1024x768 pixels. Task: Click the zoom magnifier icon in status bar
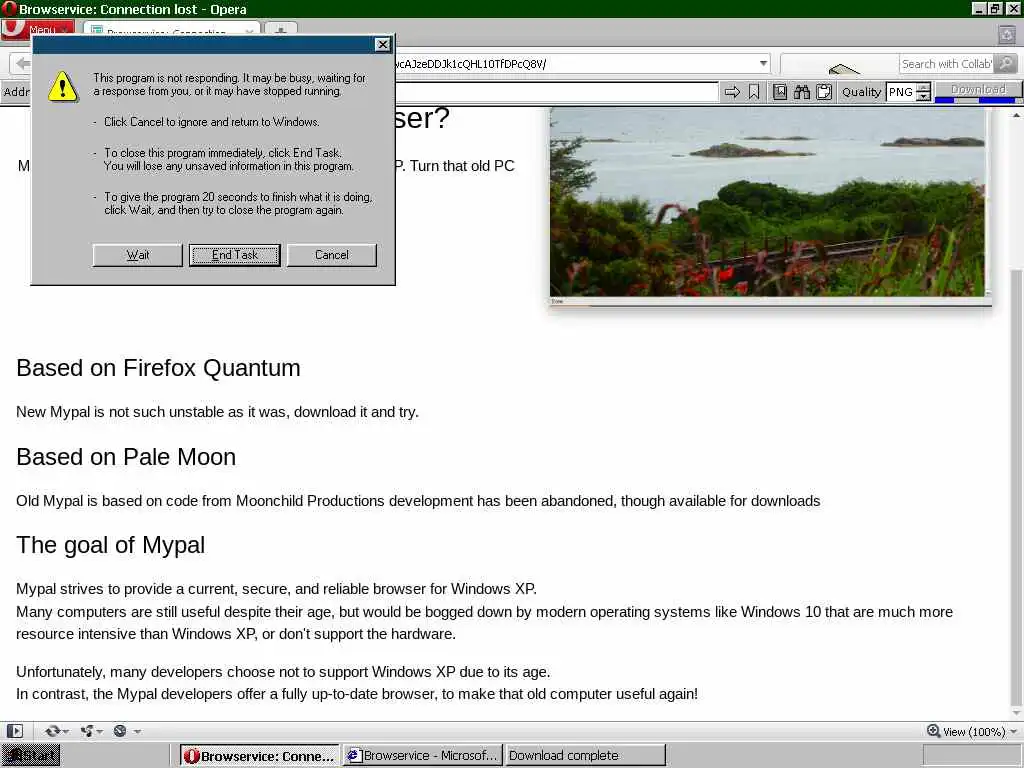pos(933,731)
